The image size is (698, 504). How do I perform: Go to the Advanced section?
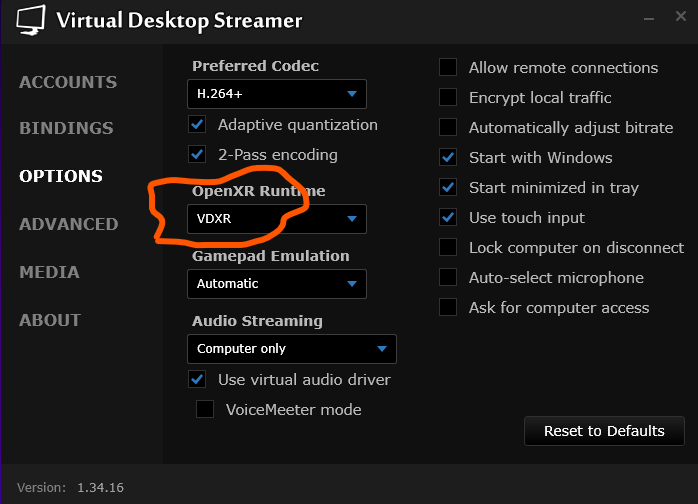tap(68, 224)
